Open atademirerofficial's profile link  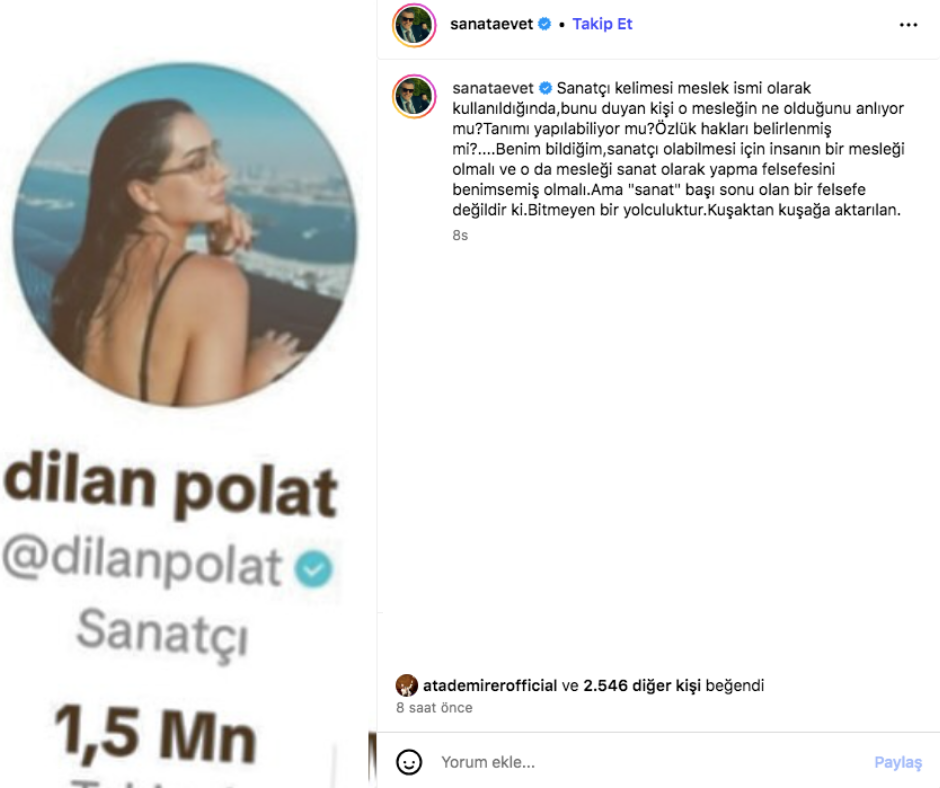coord(490,685)
